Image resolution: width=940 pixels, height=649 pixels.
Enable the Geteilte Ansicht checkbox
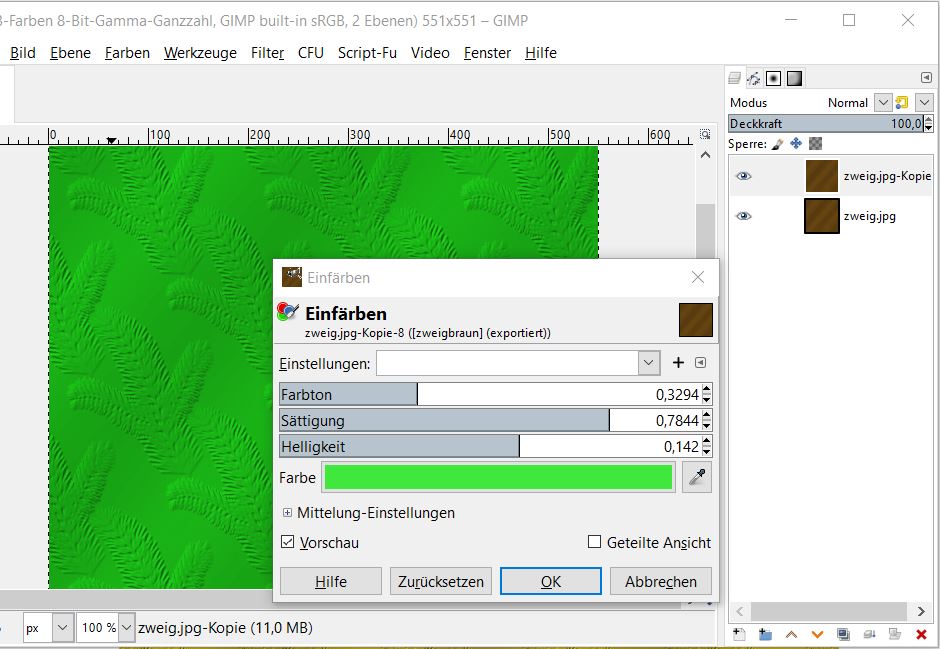tap(594, 542)
